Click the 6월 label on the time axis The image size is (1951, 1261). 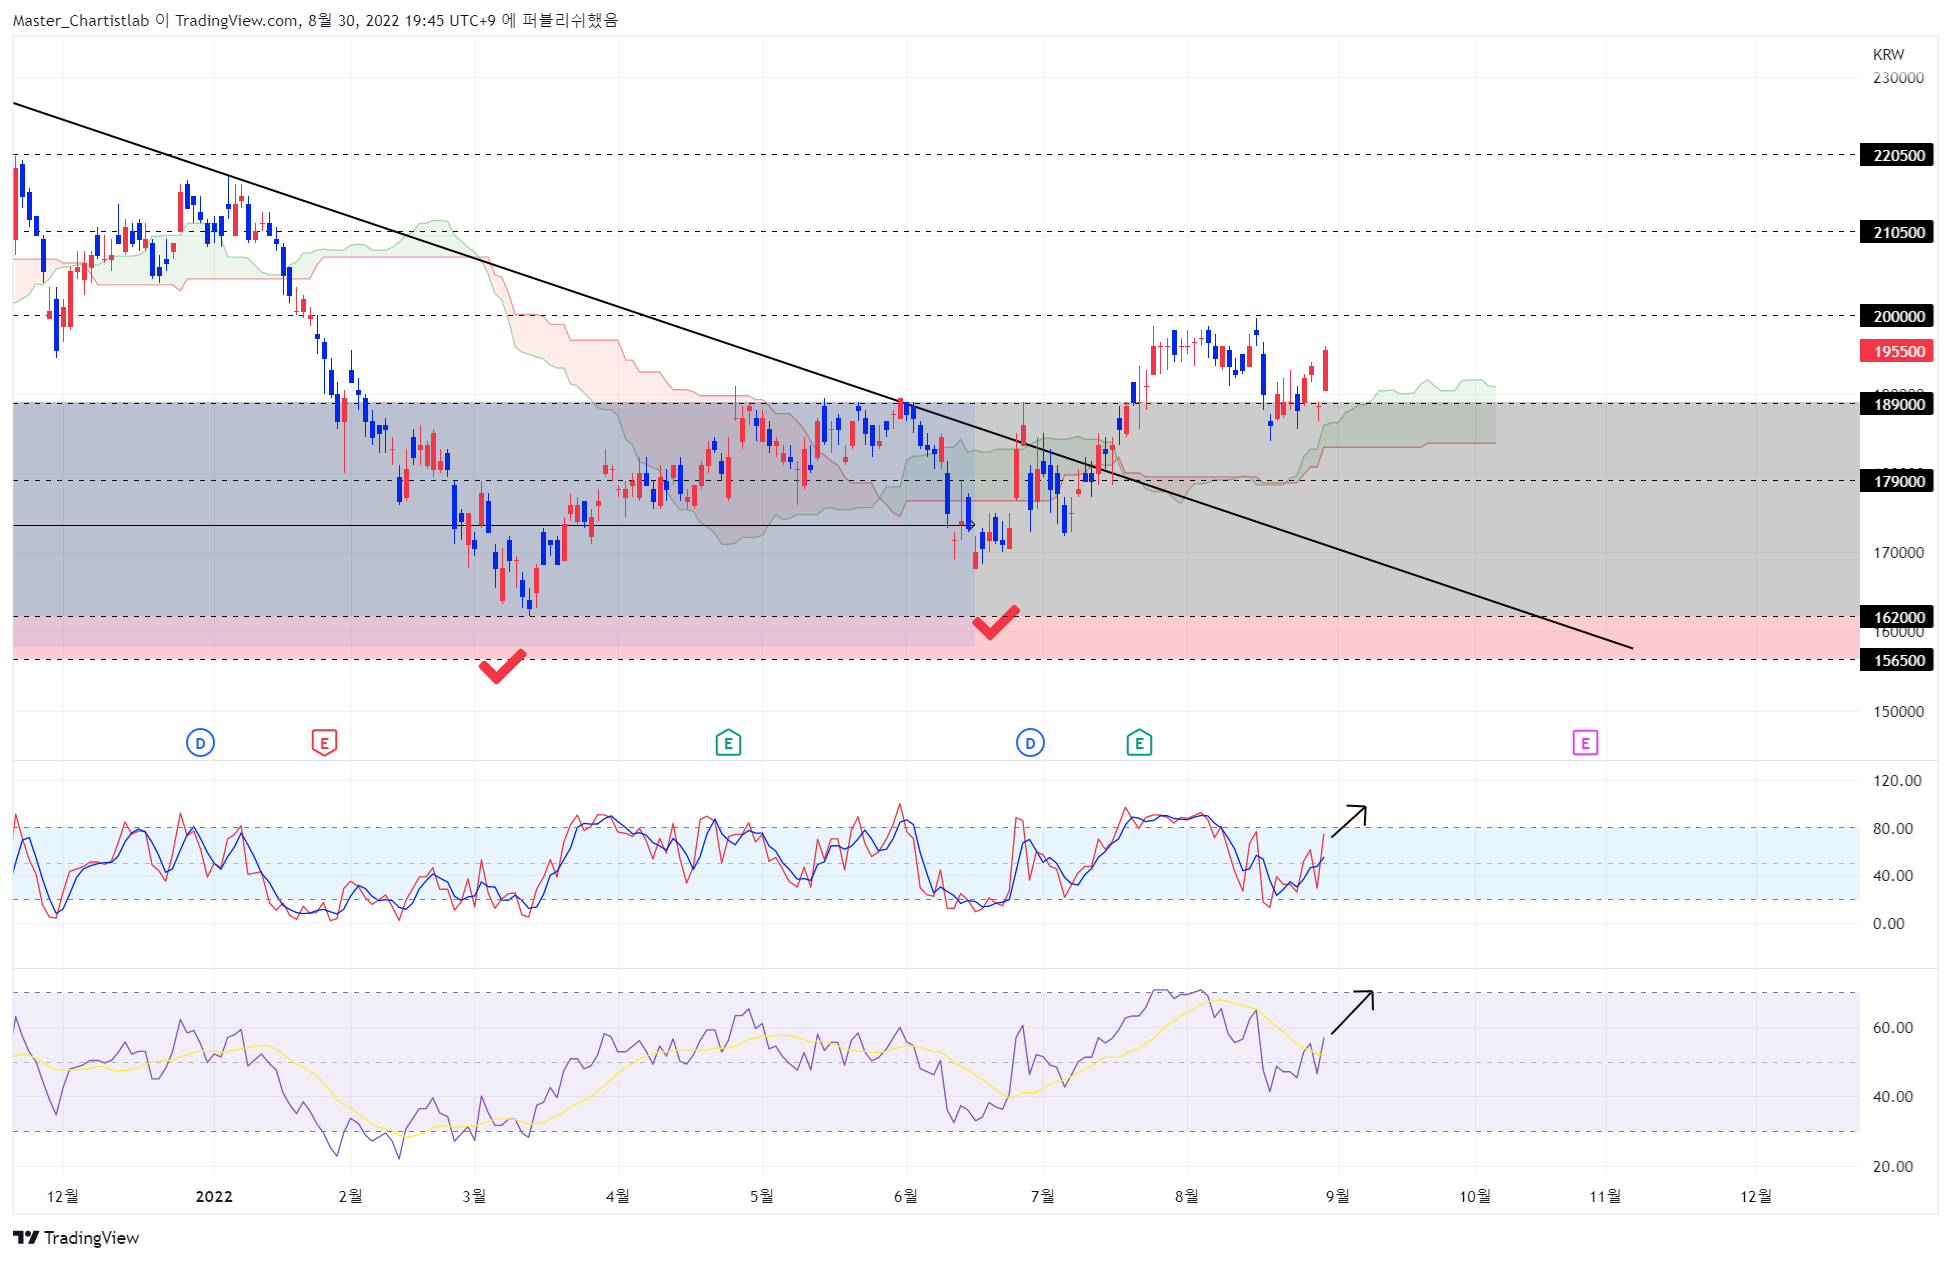(905, 1196)
